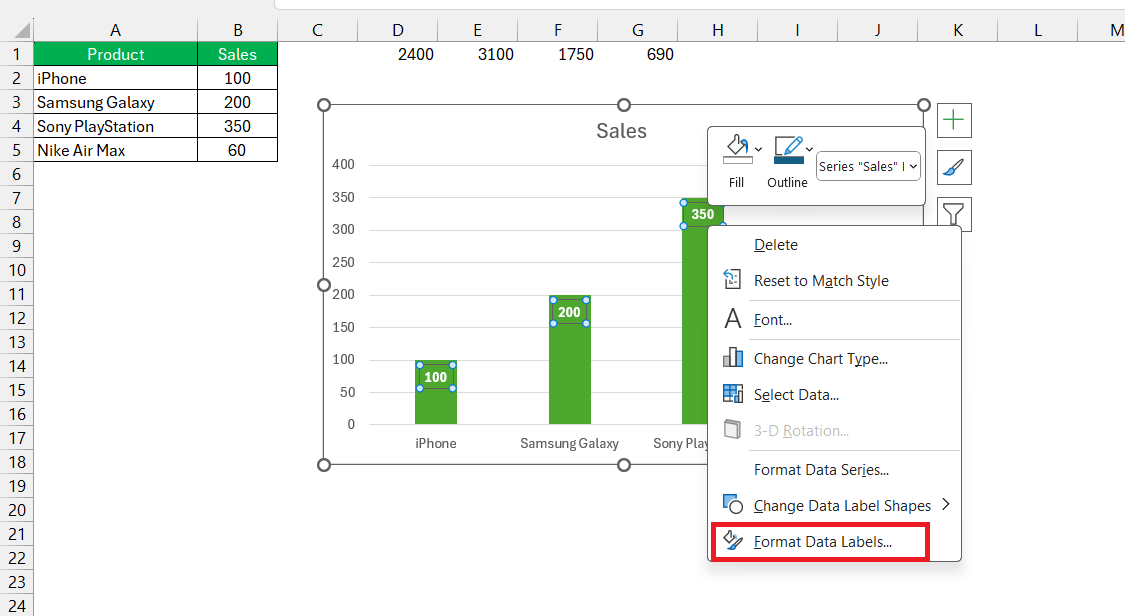This screenshot has width=1125, height=616.
Task: Expand the Outline dropdown arrow
Action: point(809,150)
